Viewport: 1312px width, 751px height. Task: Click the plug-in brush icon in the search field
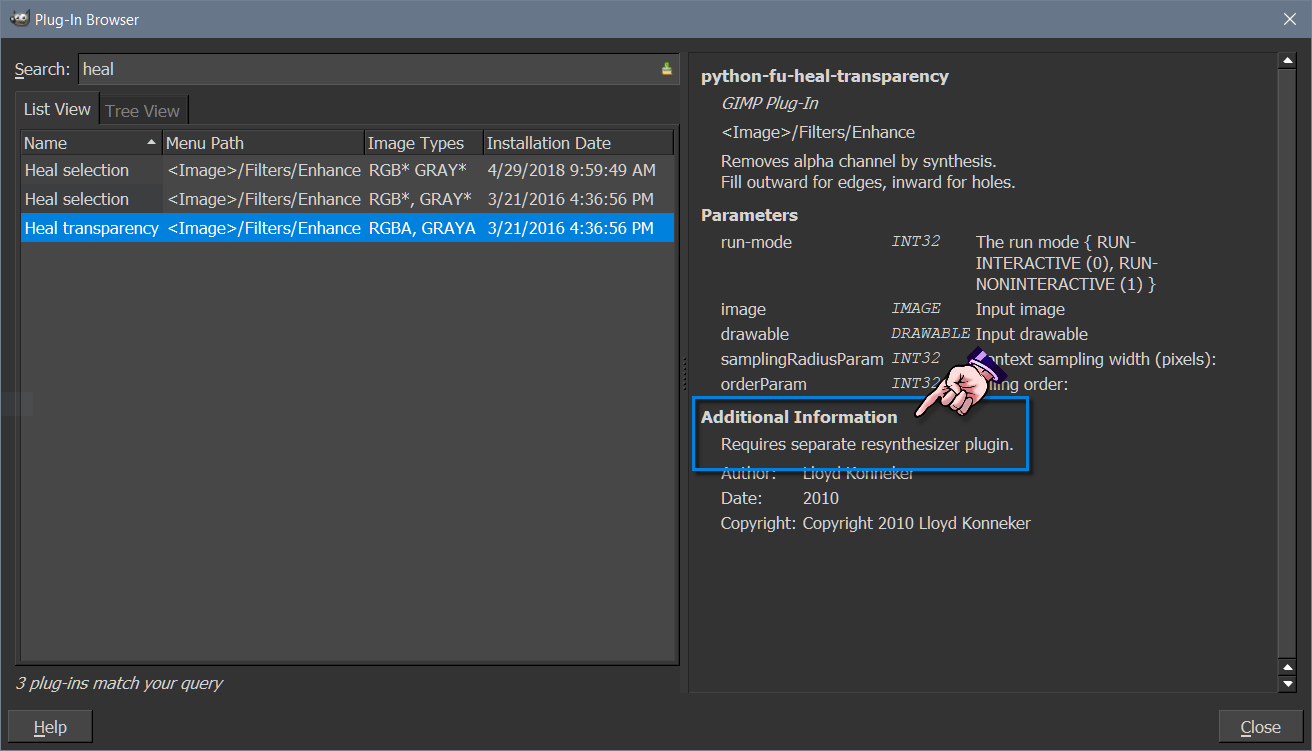point(666,68)
